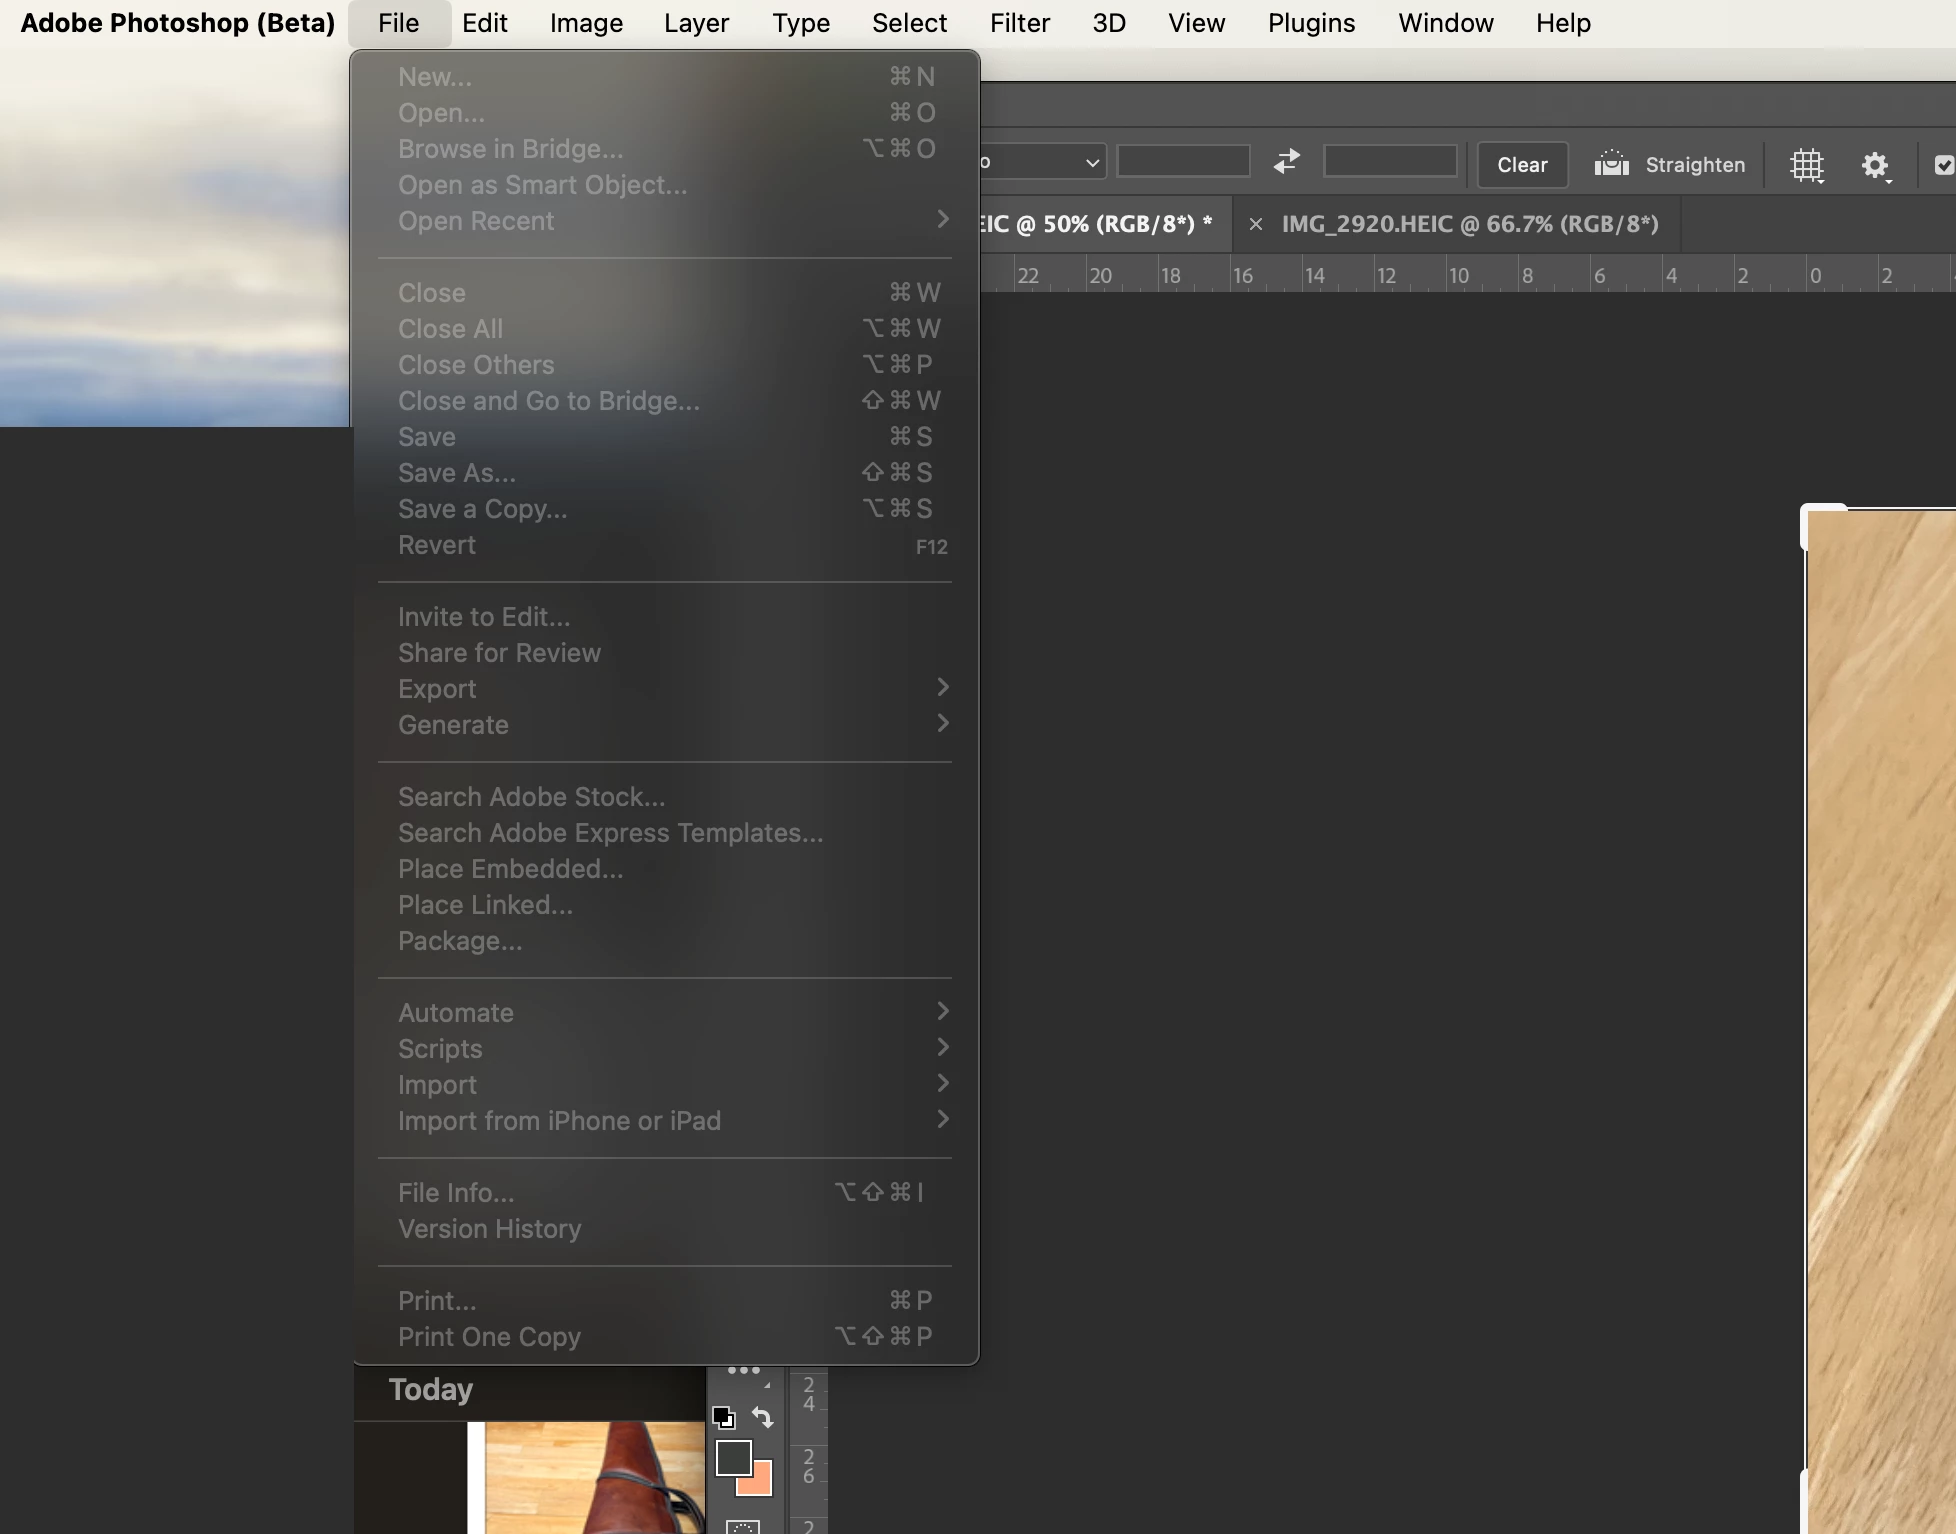Image resolution: width=1956 pixels, height=1534 pixels.
Task: Click the crop height input field
Action: coord(1390,161)
